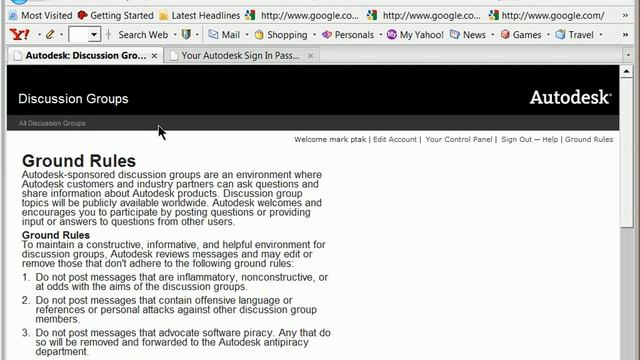Click the News icon in Yahoo toolbar
Image resolution: width=640 pixels, height=360 pixels.
pyautogui.click(x=455, y=35)
